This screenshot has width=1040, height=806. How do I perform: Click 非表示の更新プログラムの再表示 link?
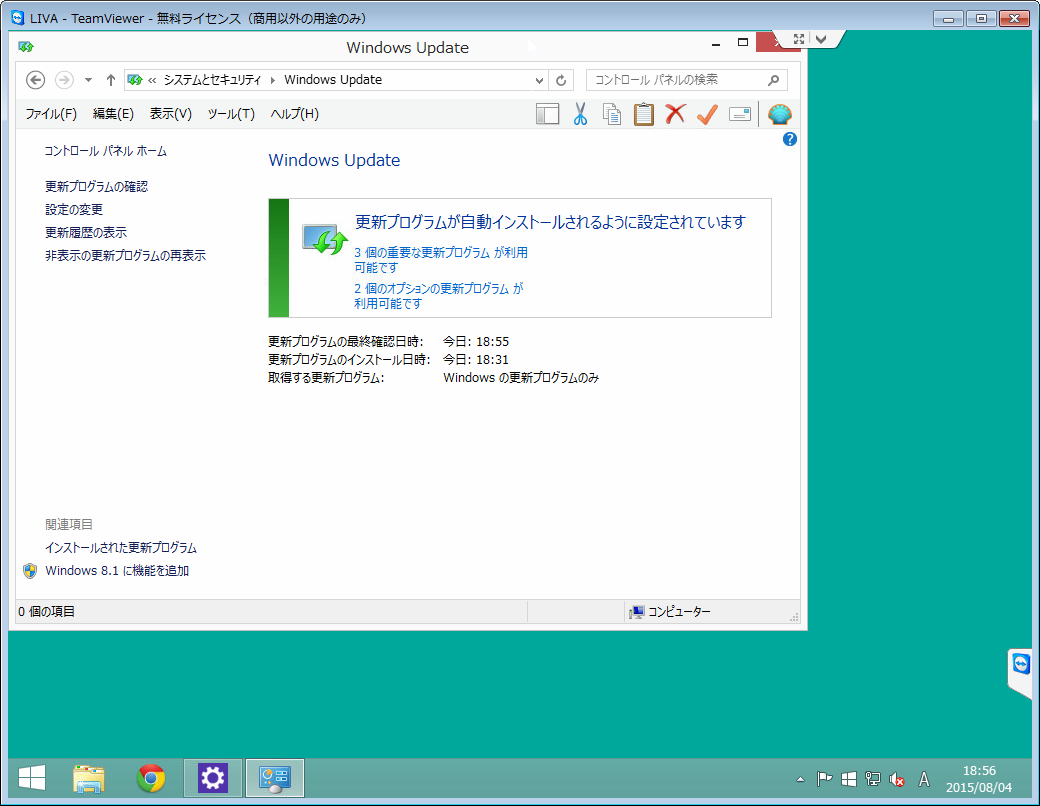(x=125, y=255)
